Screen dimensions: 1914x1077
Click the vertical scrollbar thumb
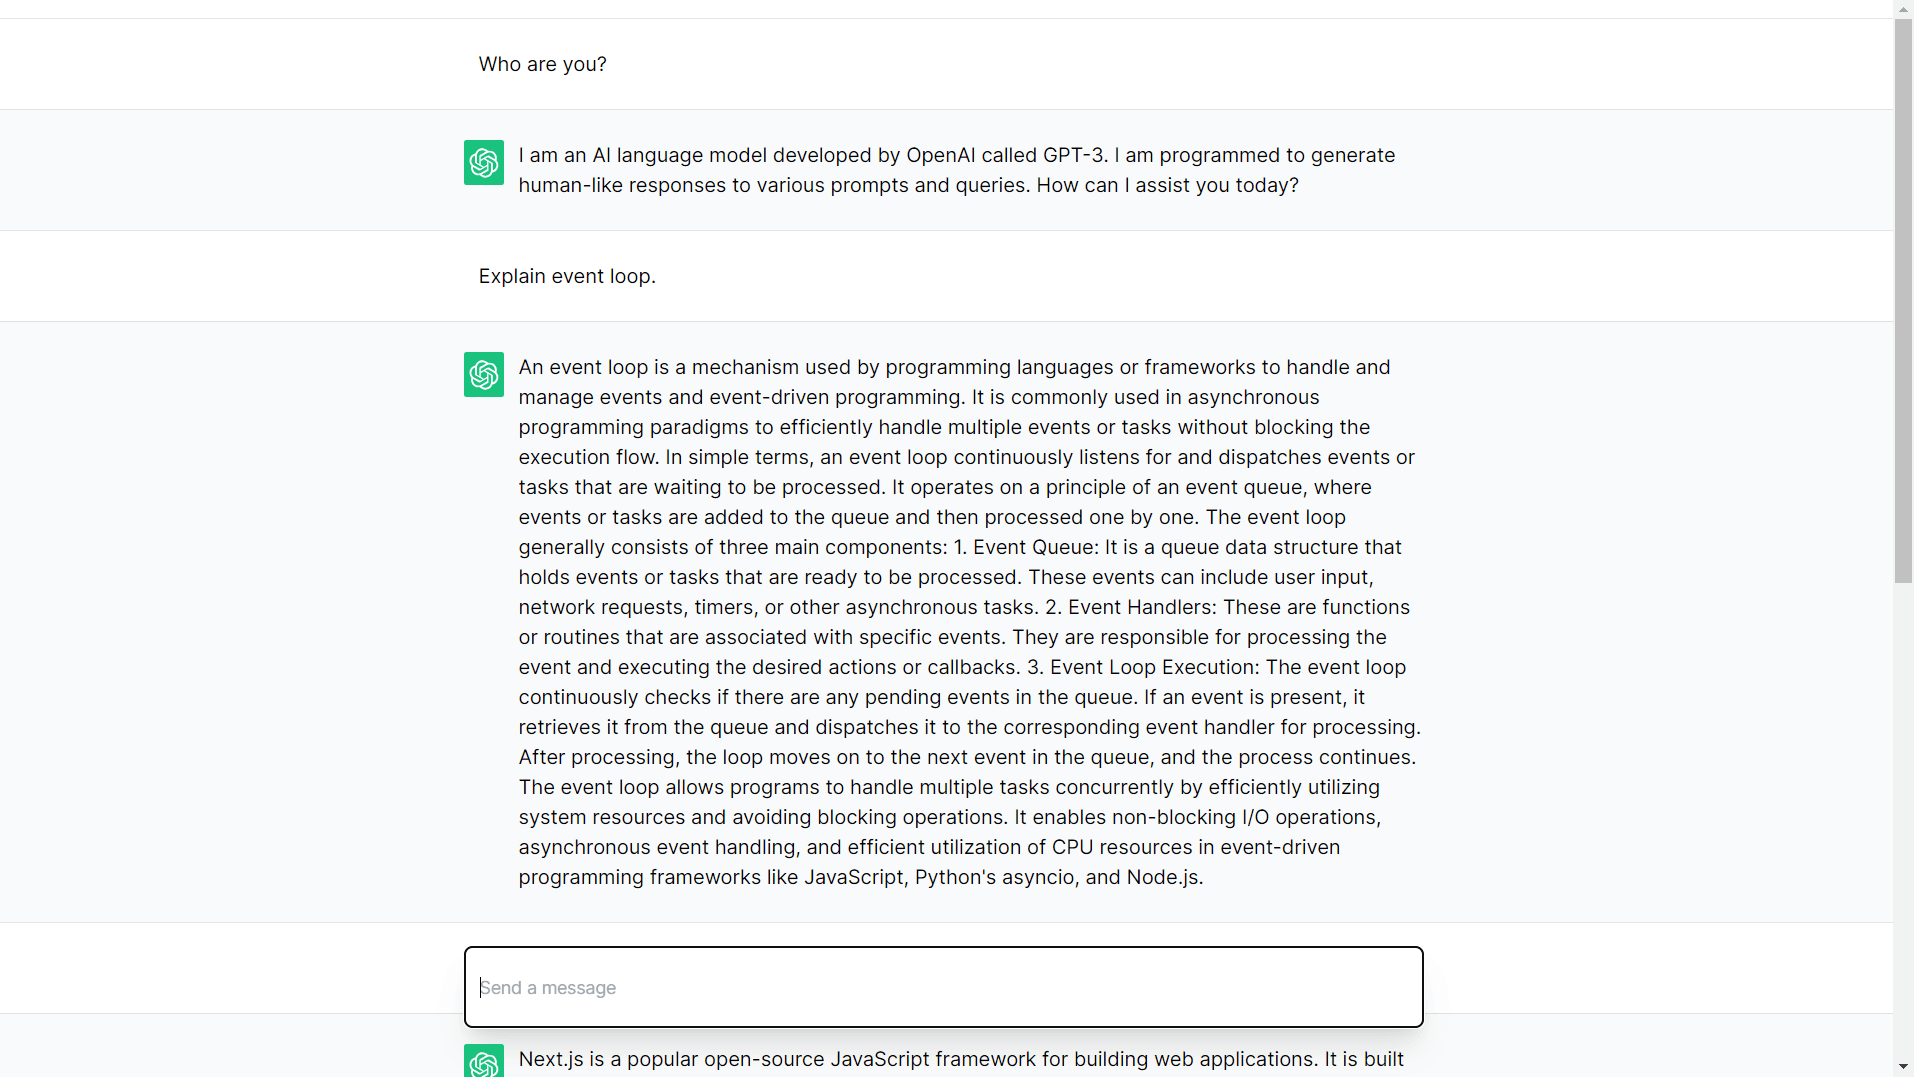click(x=1903, y=300)
